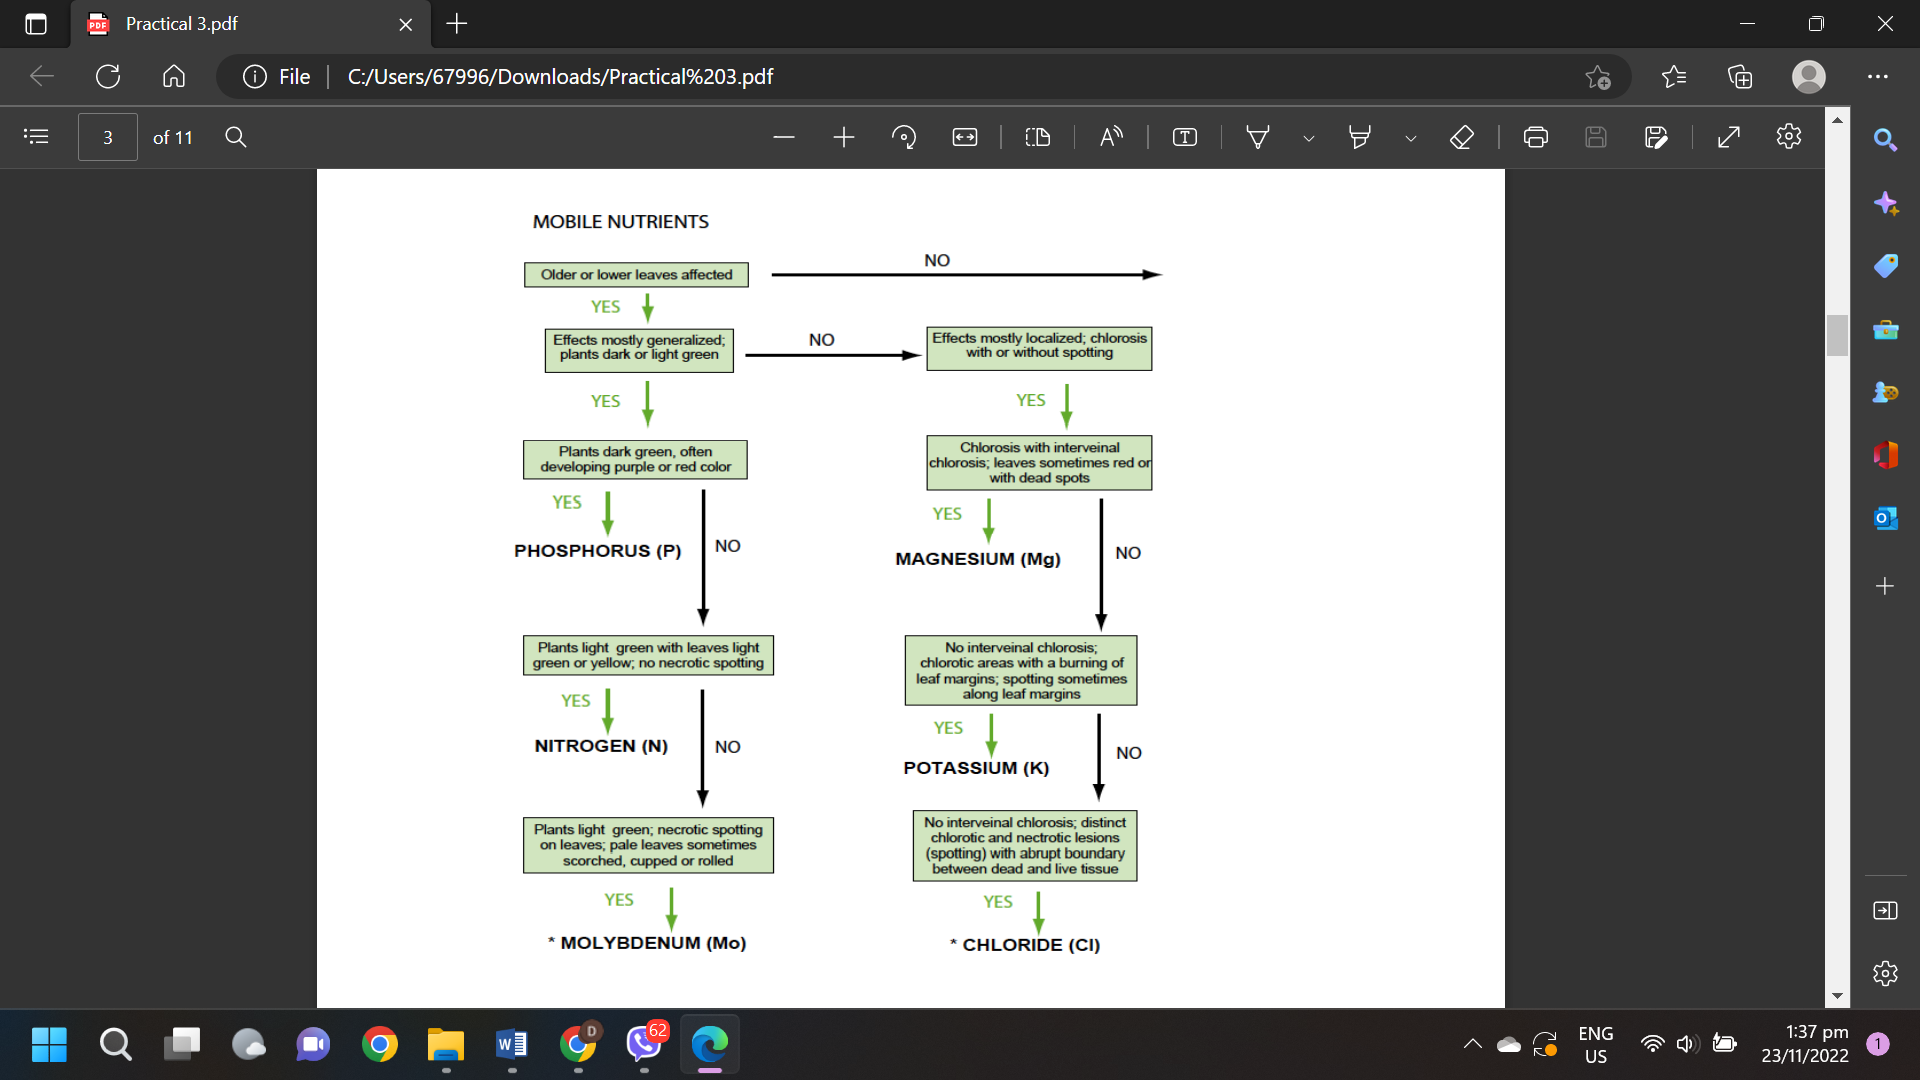
Task: Click the page number input field
Action: [108, 137]
